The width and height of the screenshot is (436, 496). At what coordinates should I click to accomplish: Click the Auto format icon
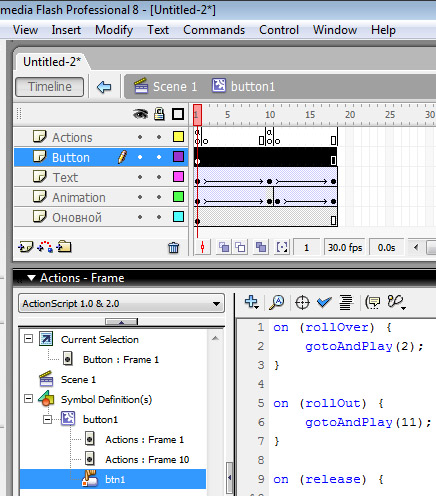click(x=346, y=303)
